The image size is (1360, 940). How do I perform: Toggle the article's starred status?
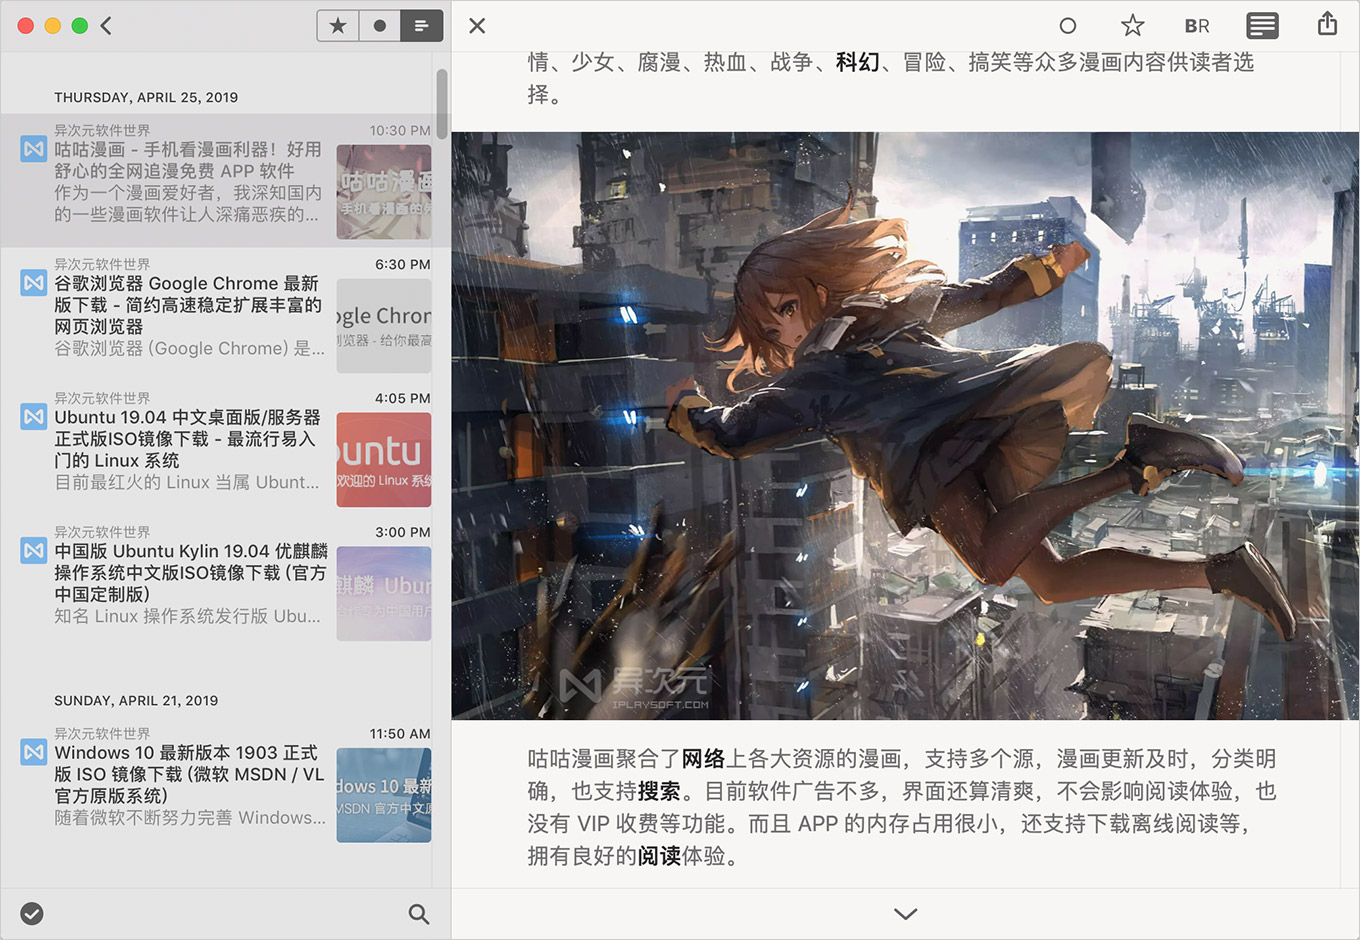(1132, 25)
